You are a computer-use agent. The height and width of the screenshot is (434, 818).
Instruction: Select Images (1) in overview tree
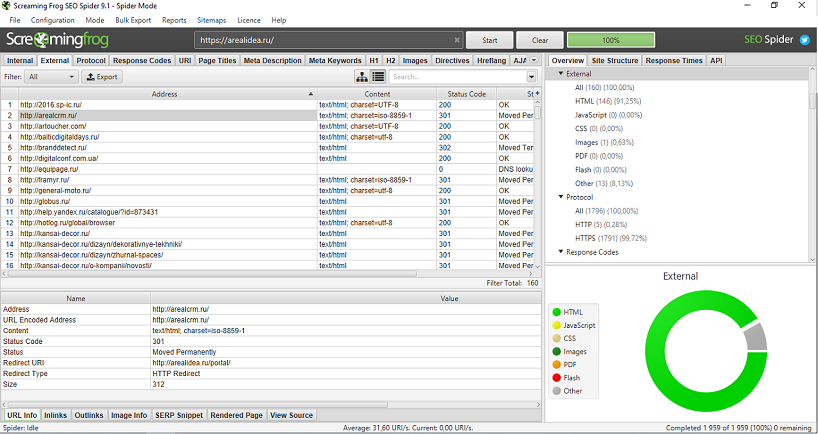click(604, 142)
